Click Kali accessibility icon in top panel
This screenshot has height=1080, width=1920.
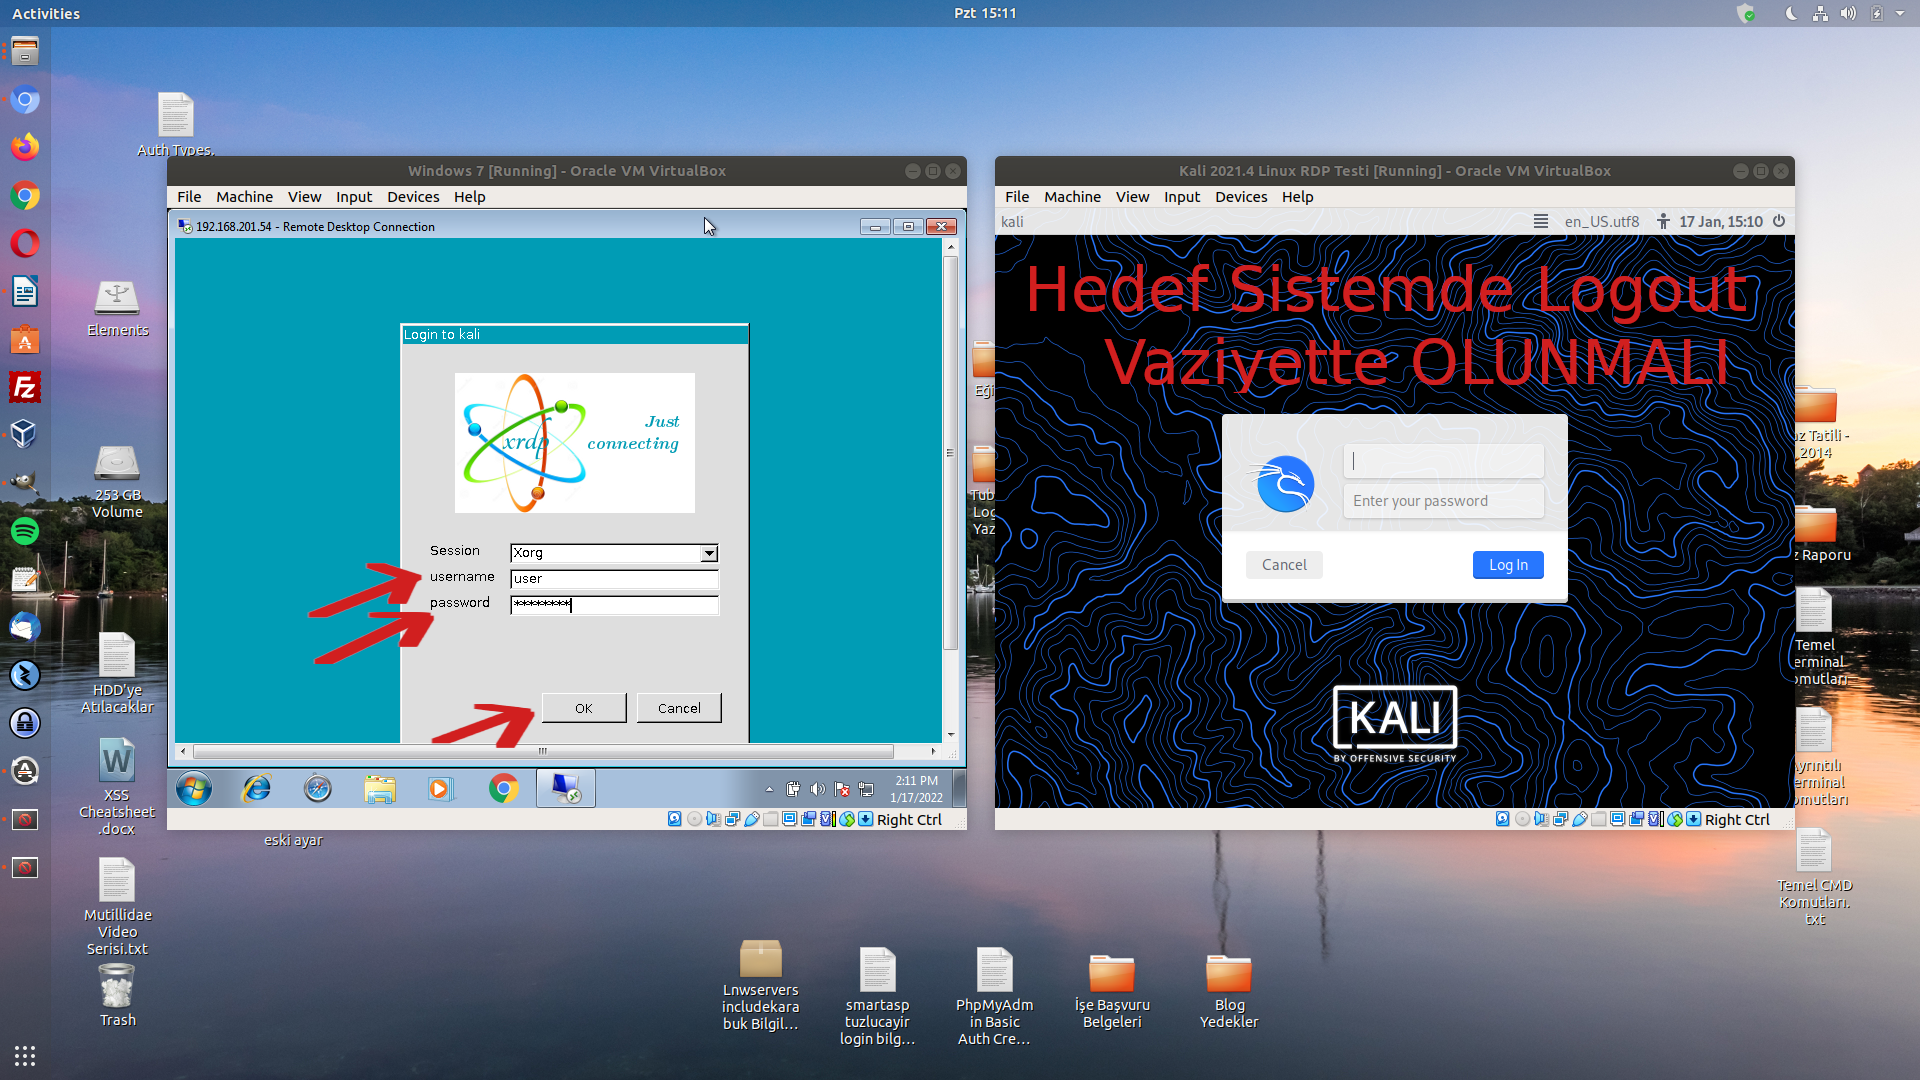pos(1662,221)
